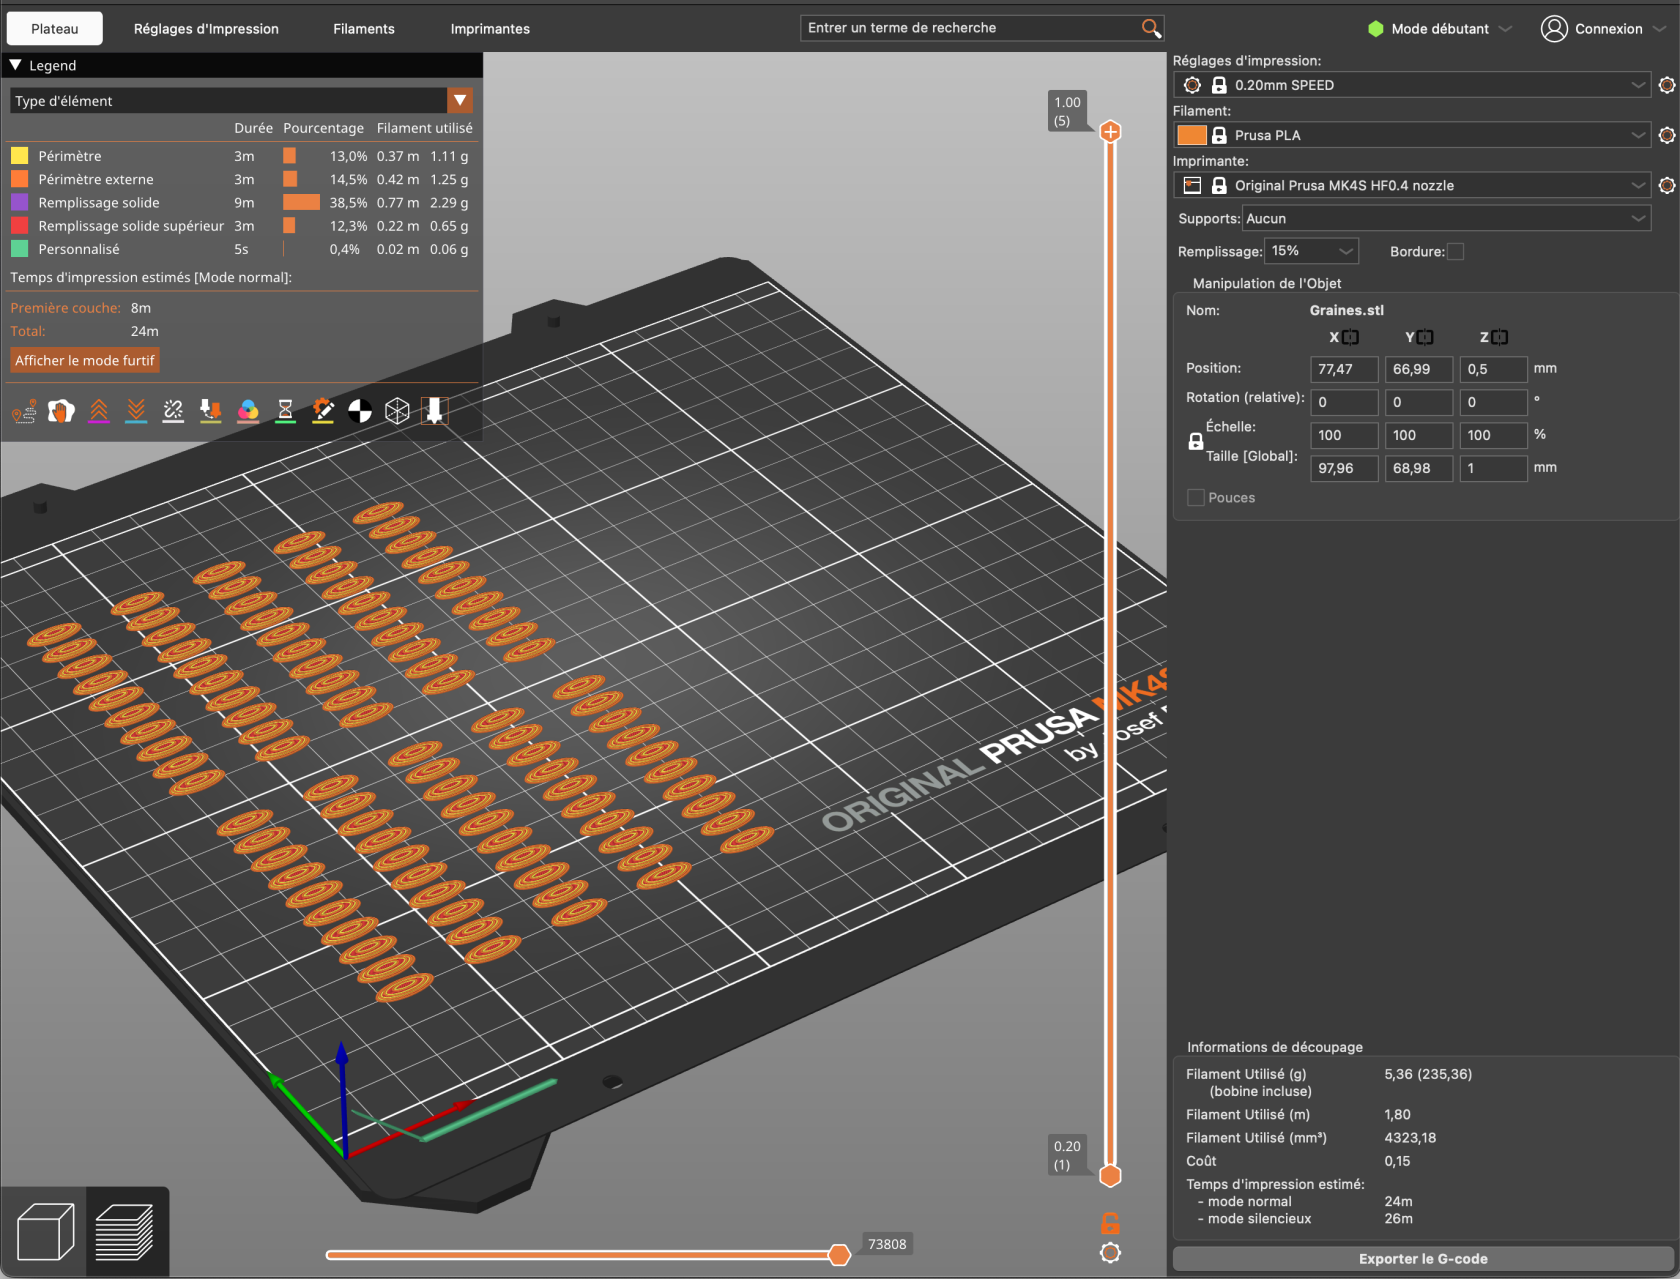Toggle the Color changes circles icon
The height and width of the screenshot is (1279, 1680).
pos(248,411)
